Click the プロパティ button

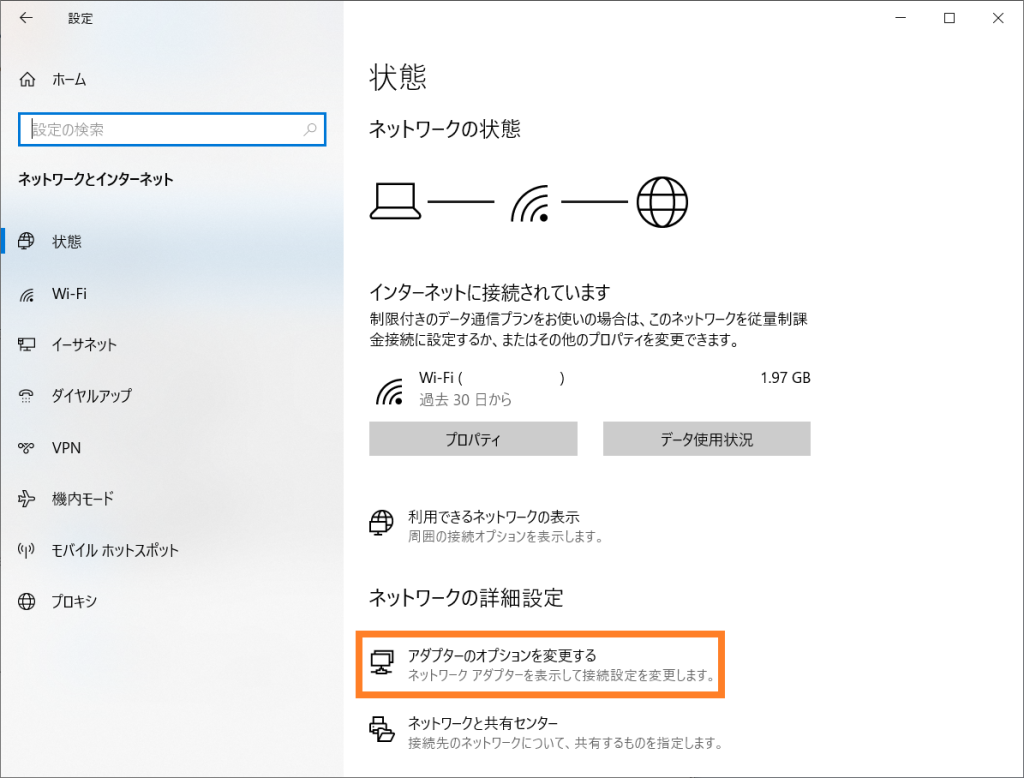[x=473, y=438]
